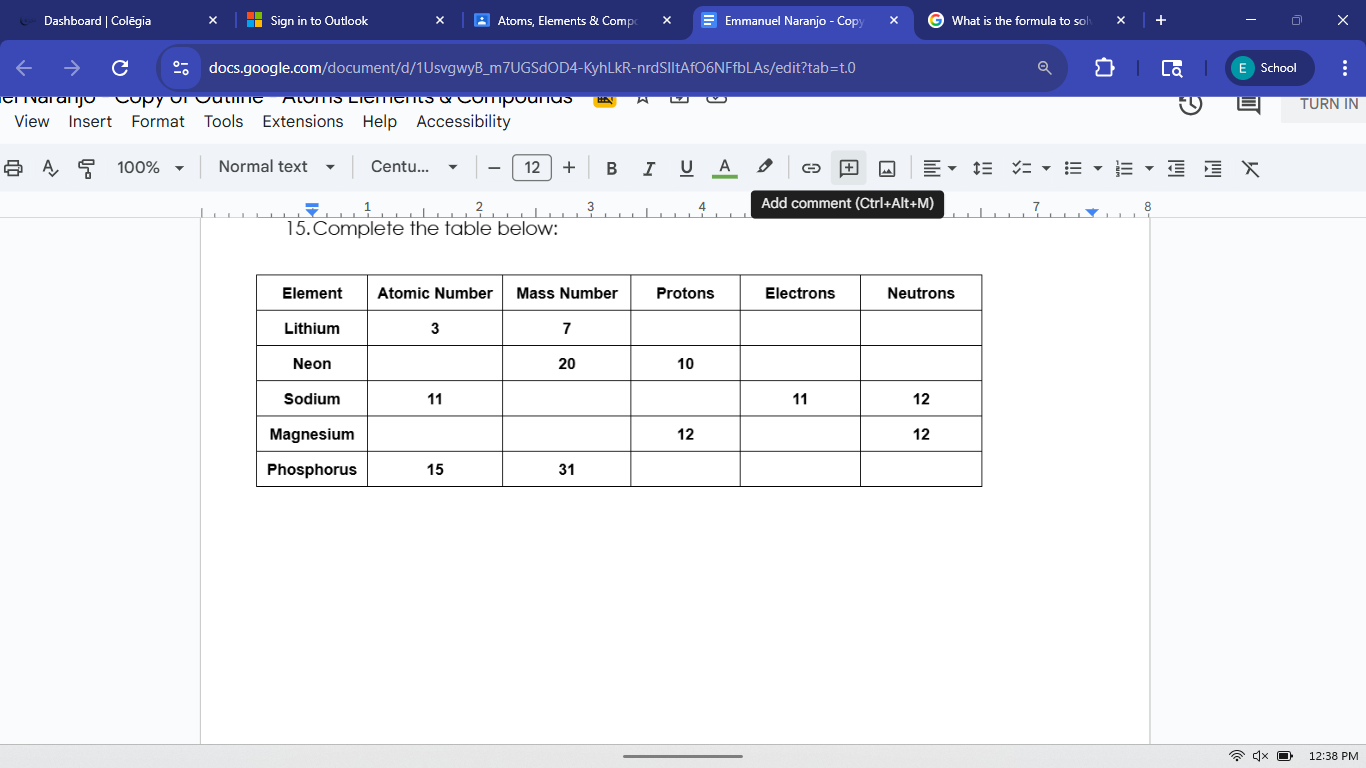Open the School profile account
1366x768 pixels.
tap(1268, 68)
